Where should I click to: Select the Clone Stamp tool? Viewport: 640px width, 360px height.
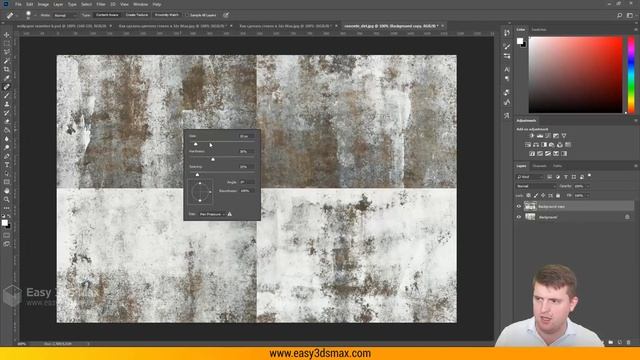click(7, 104)
